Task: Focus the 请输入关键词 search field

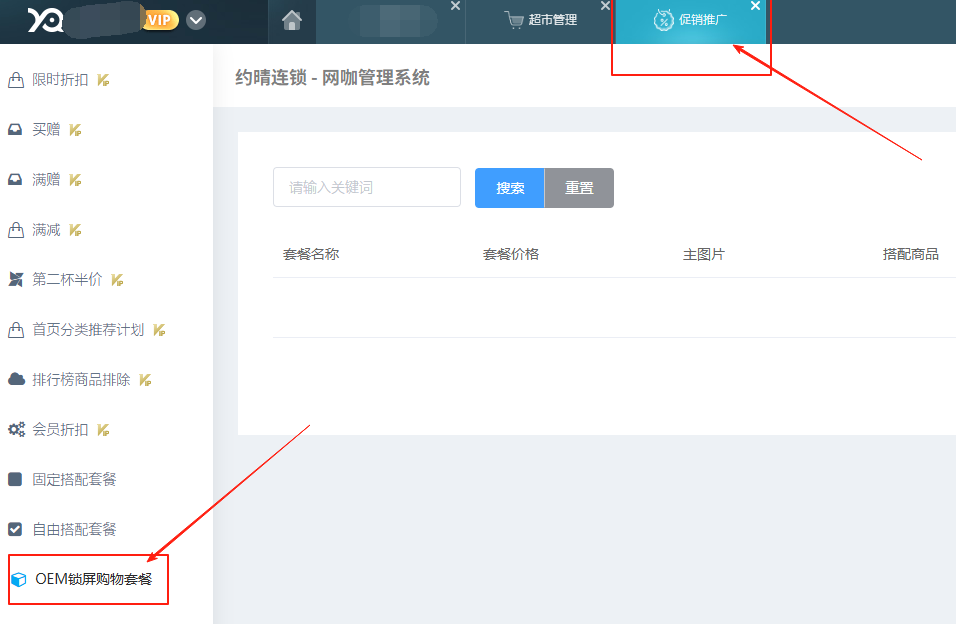Action: tap(367, 187)
